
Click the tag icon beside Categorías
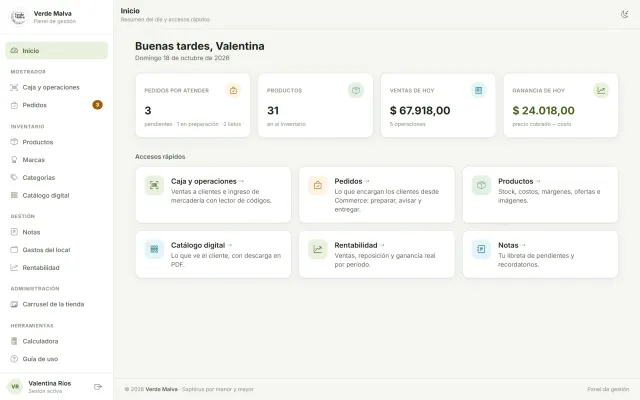[x=14, y=178]
